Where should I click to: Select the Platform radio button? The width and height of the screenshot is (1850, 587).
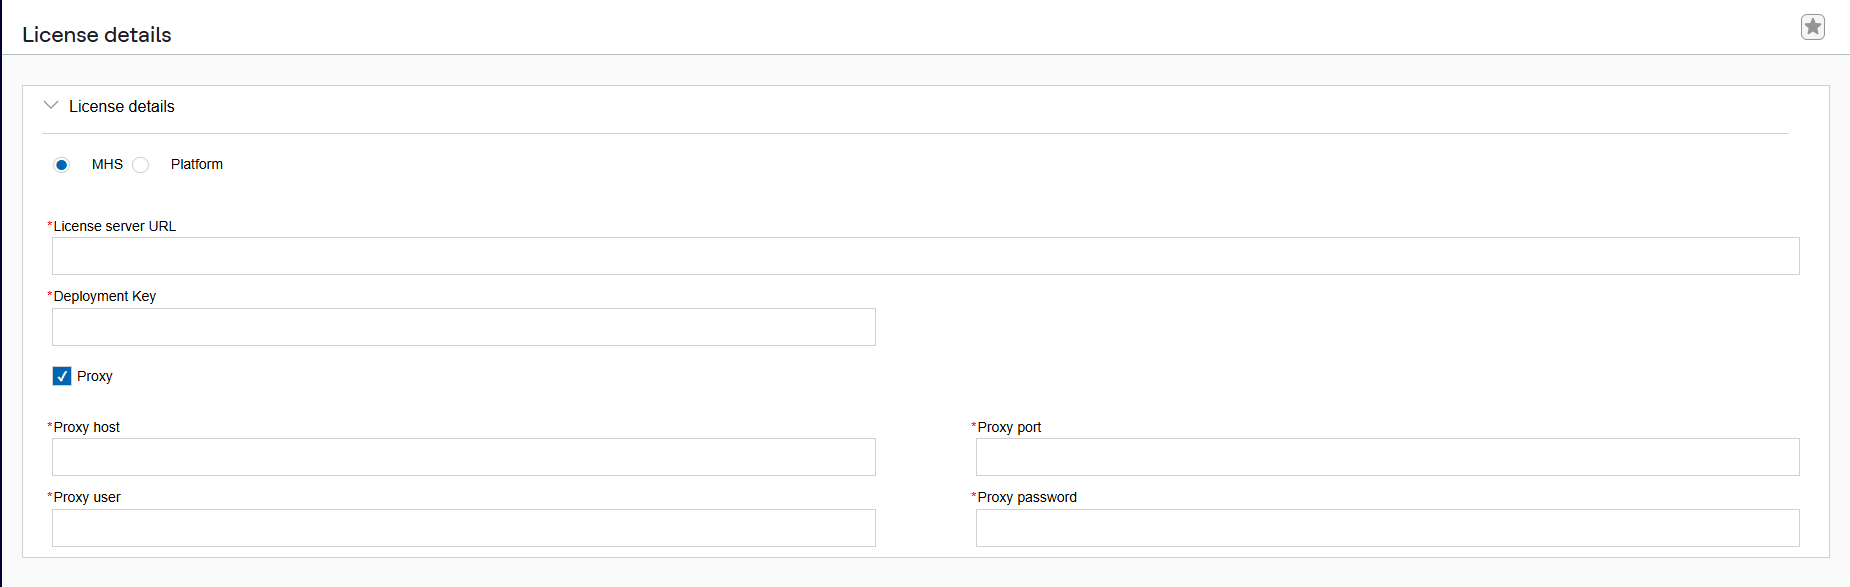[141, 165]
